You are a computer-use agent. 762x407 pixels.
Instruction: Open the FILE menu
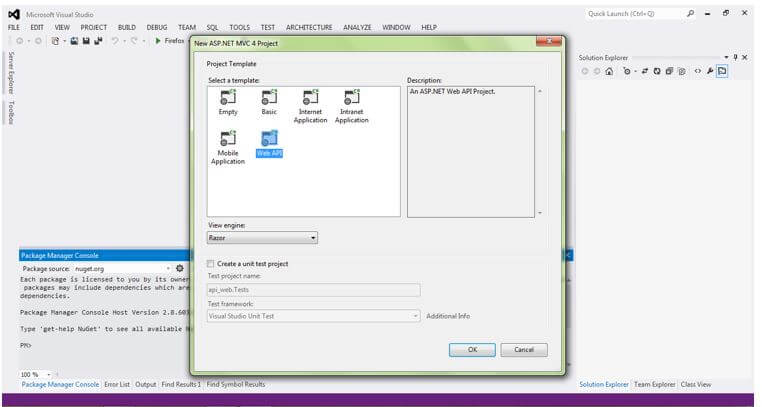click(x=14, y=28)
